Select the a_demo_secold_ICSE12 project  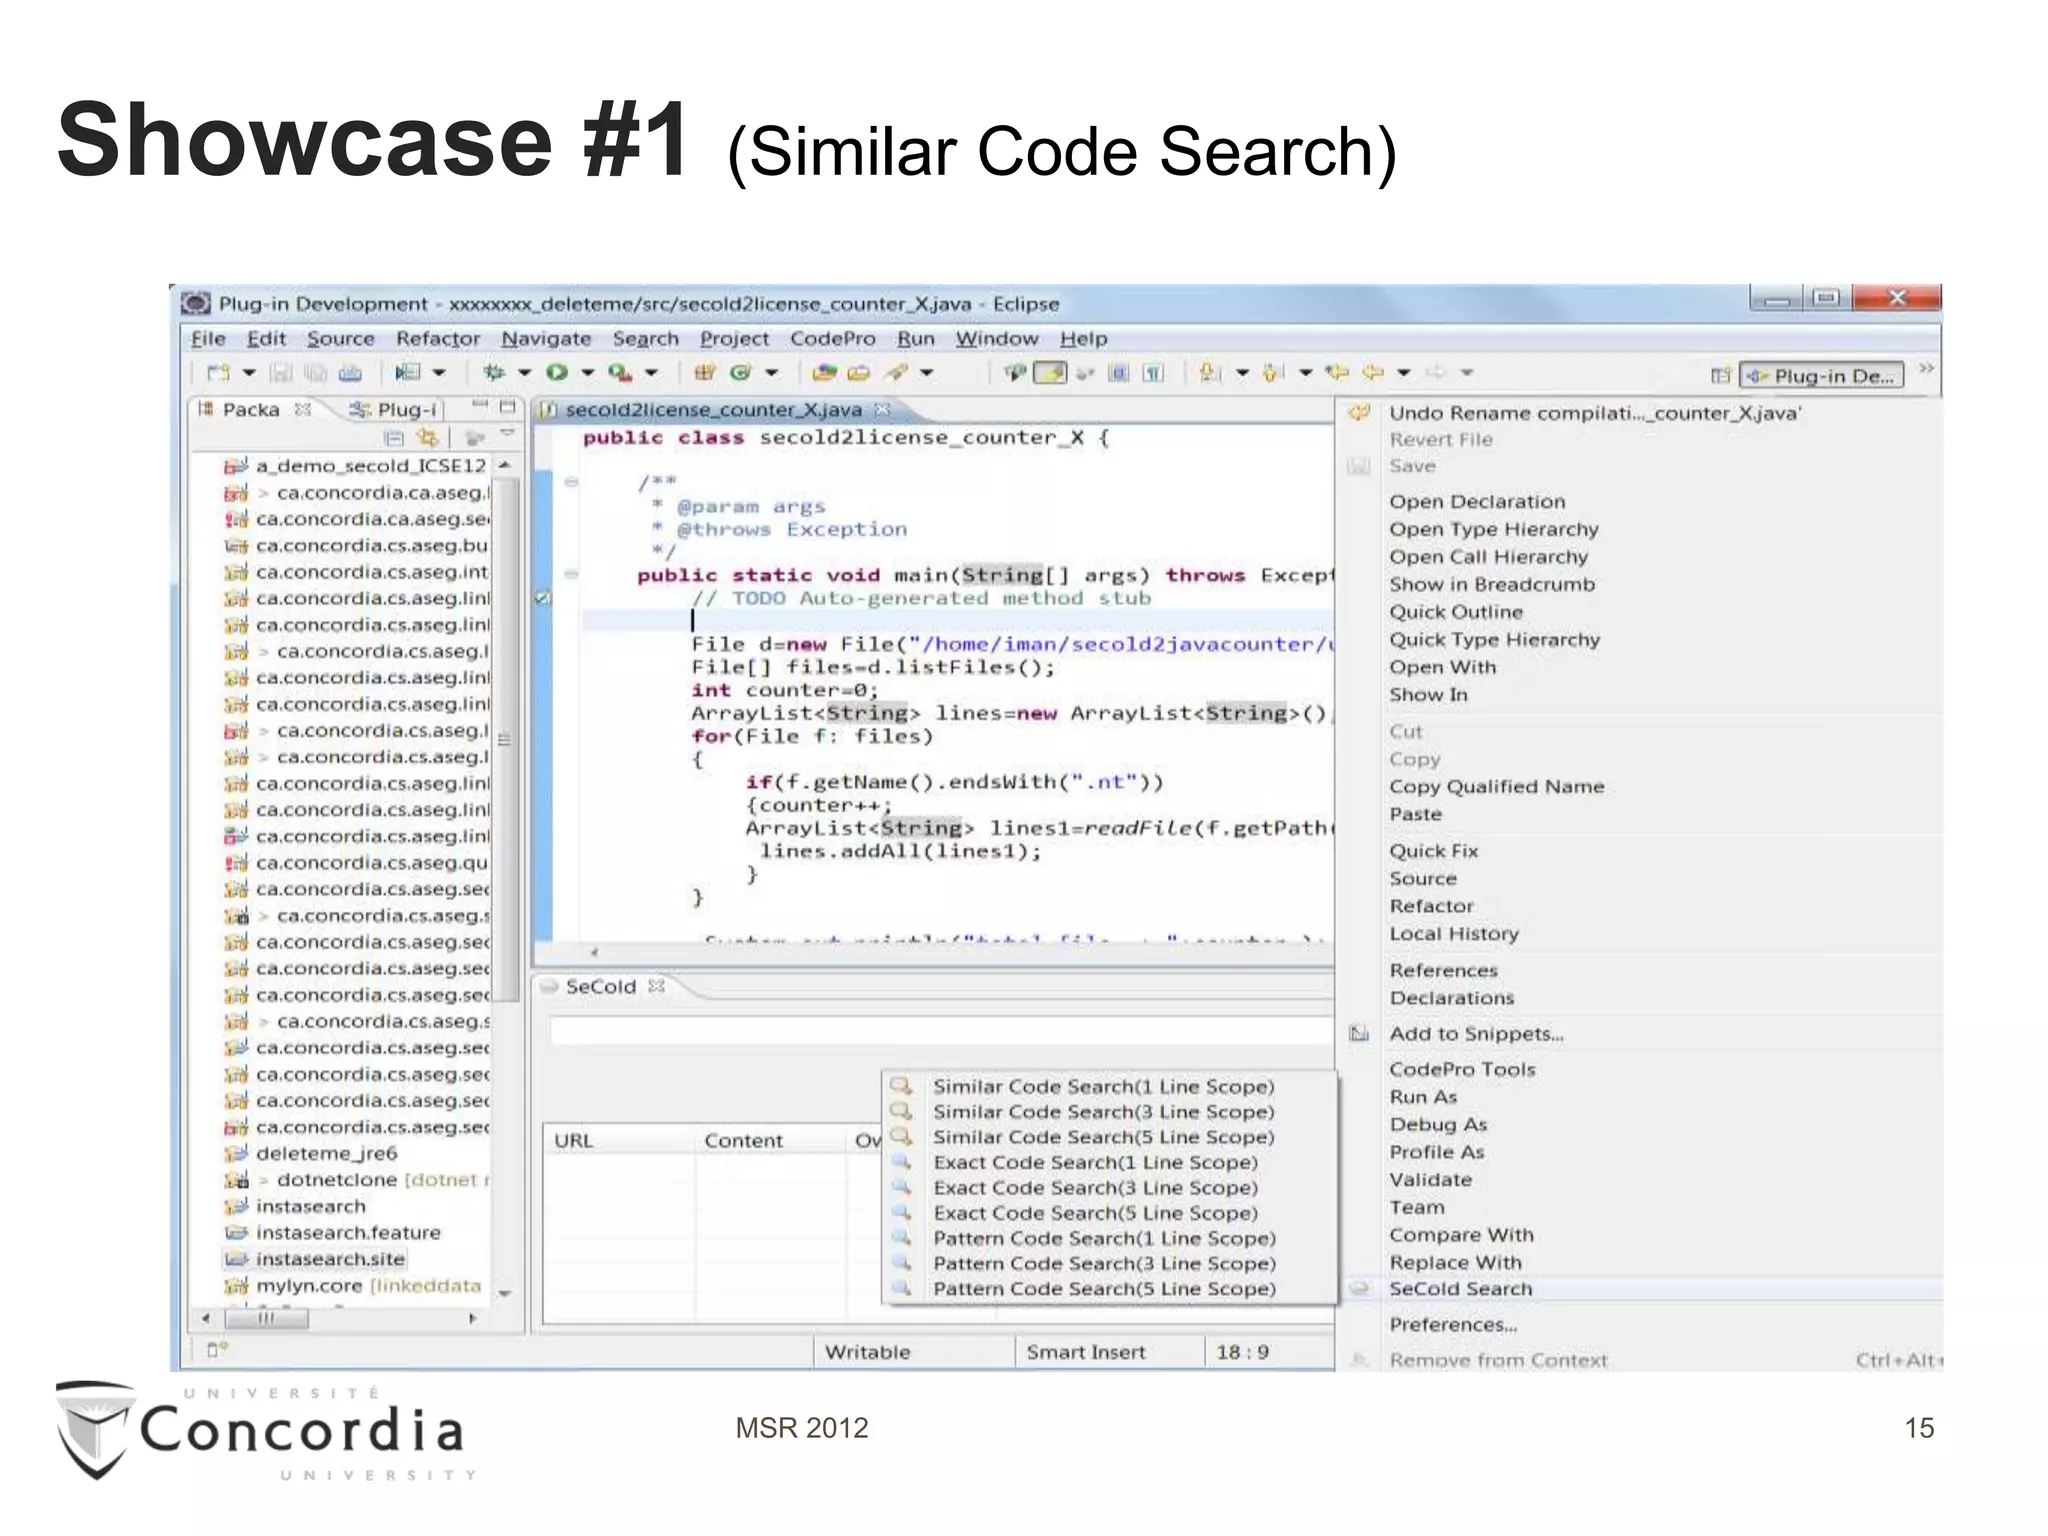click(358, 466)
